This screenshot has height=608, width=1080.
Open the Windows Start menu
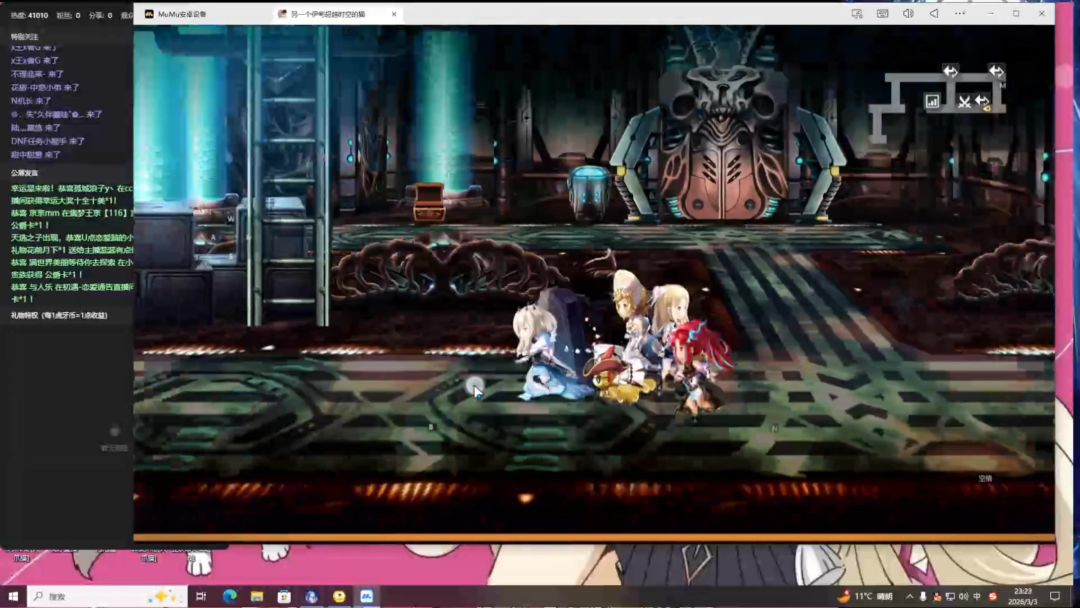(x=12, y=596)
